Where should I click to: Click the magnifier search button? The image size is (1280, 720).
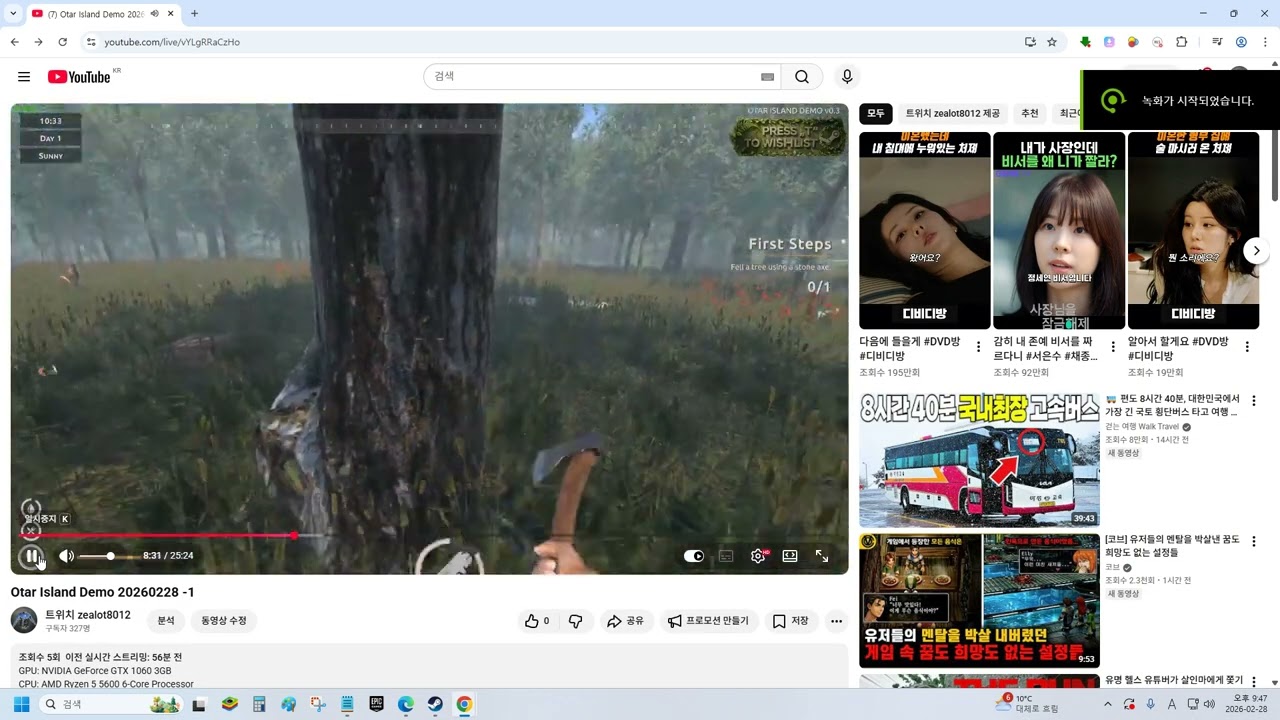(802, 77)
